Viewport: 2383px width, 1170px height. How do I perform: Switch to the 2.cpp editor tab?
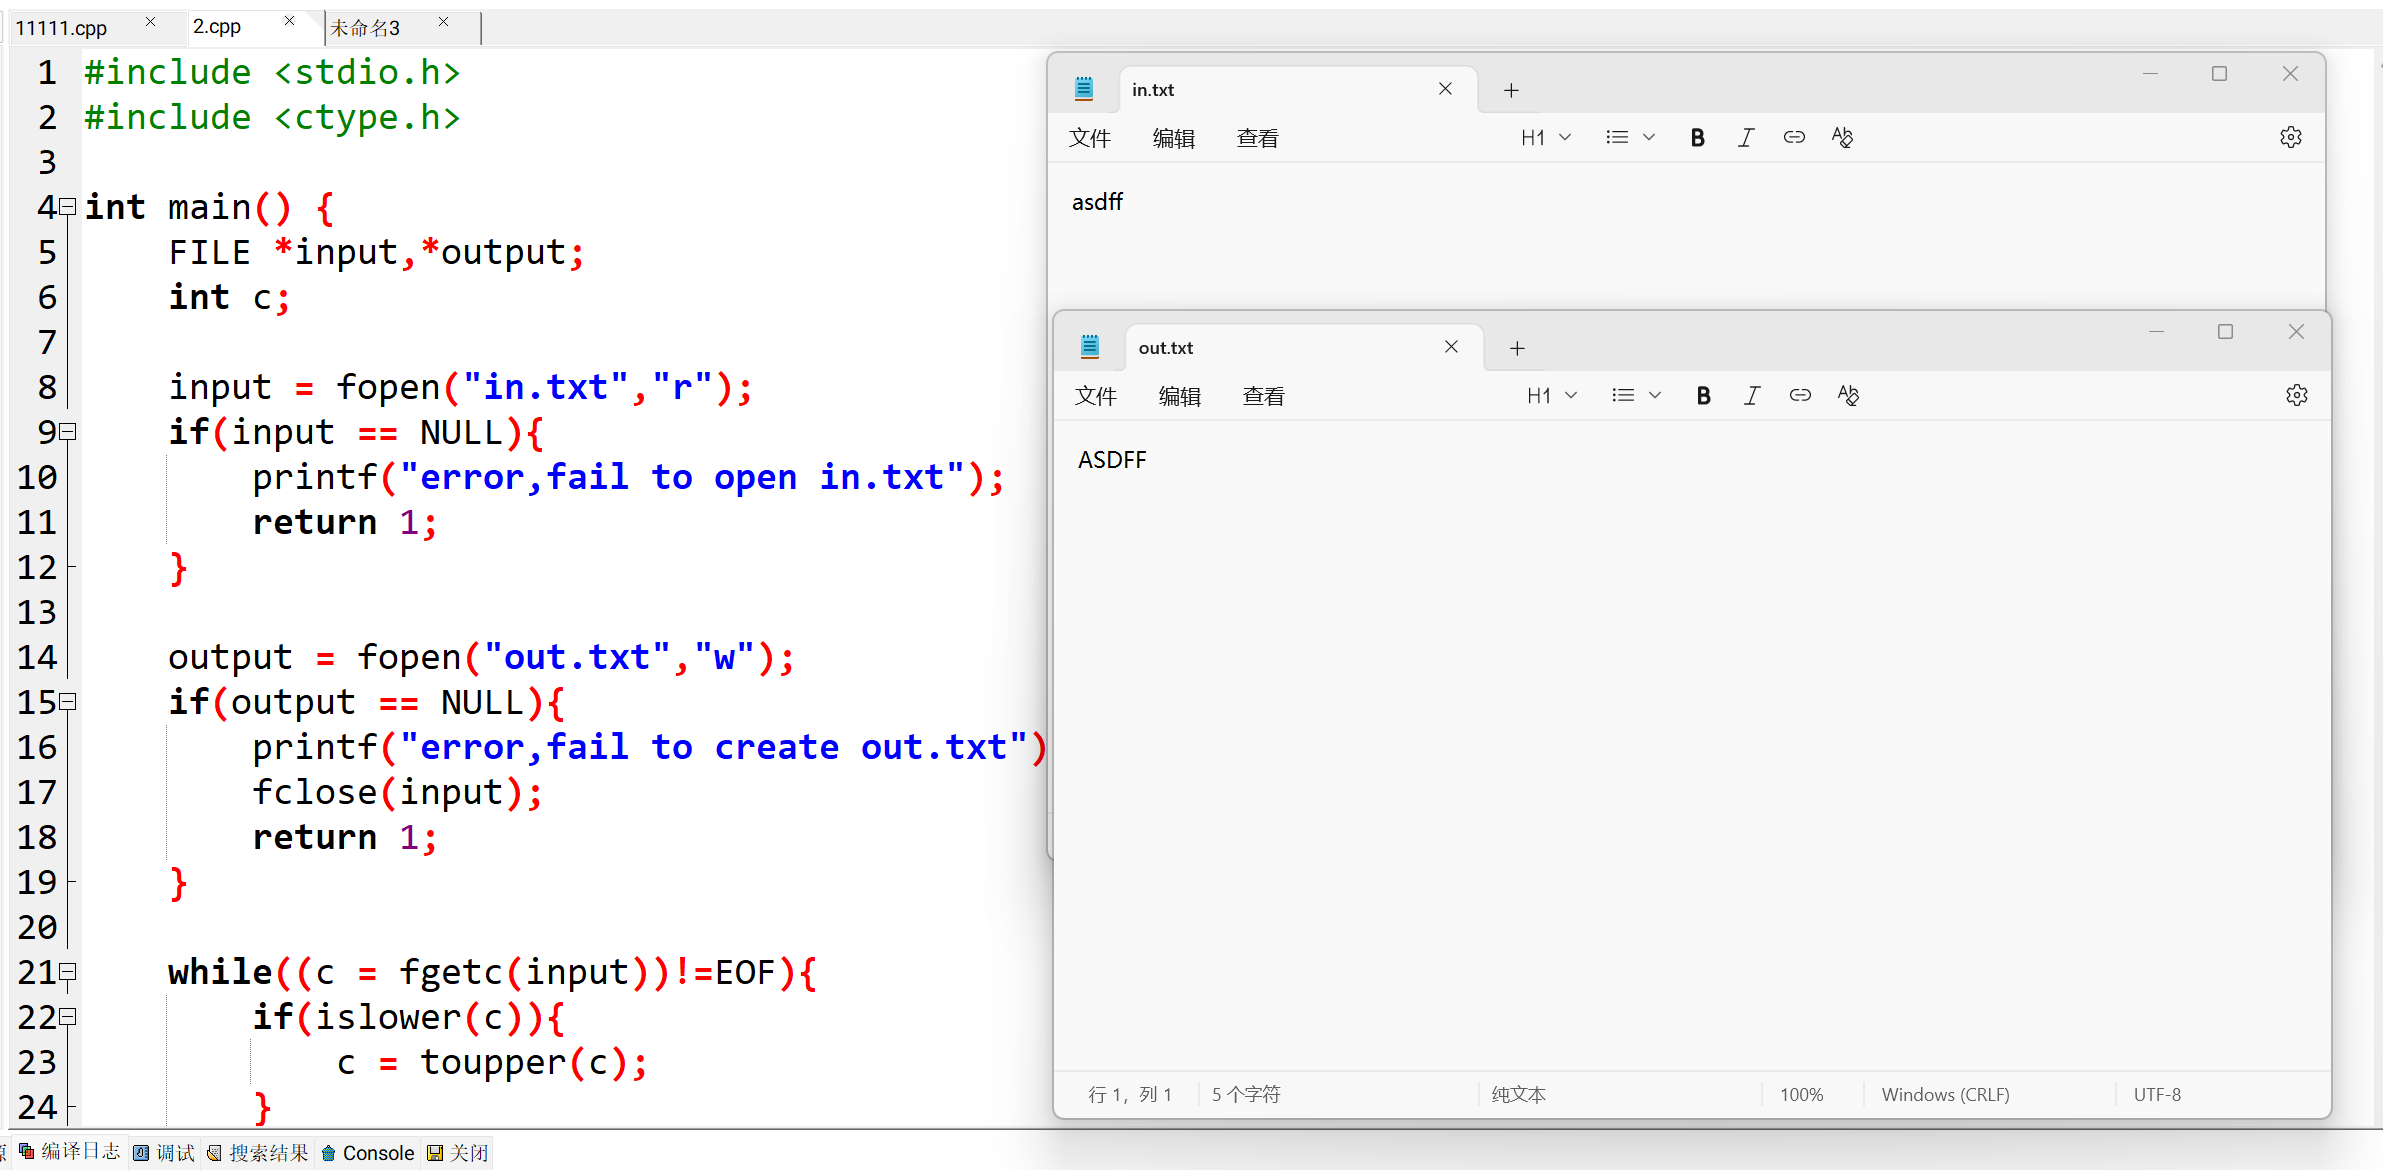(217, 27)
